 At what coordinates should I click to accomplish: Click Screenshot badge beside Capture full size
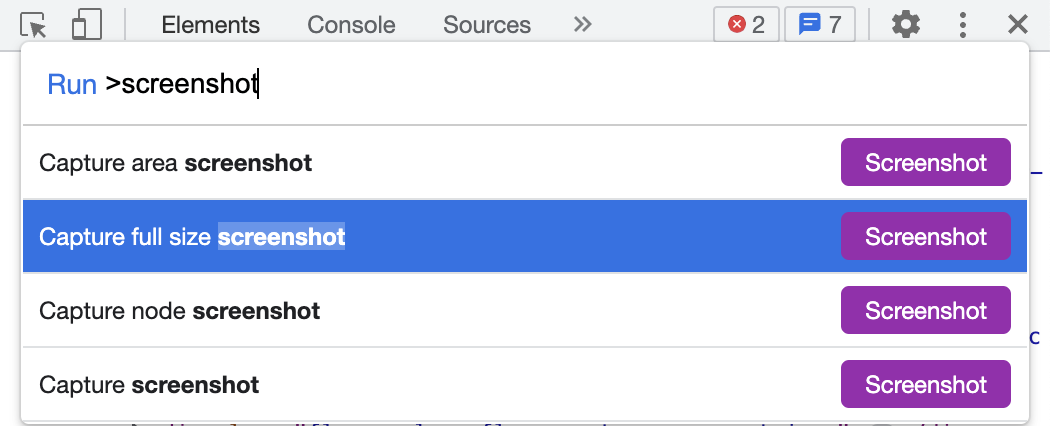point(925,236)
